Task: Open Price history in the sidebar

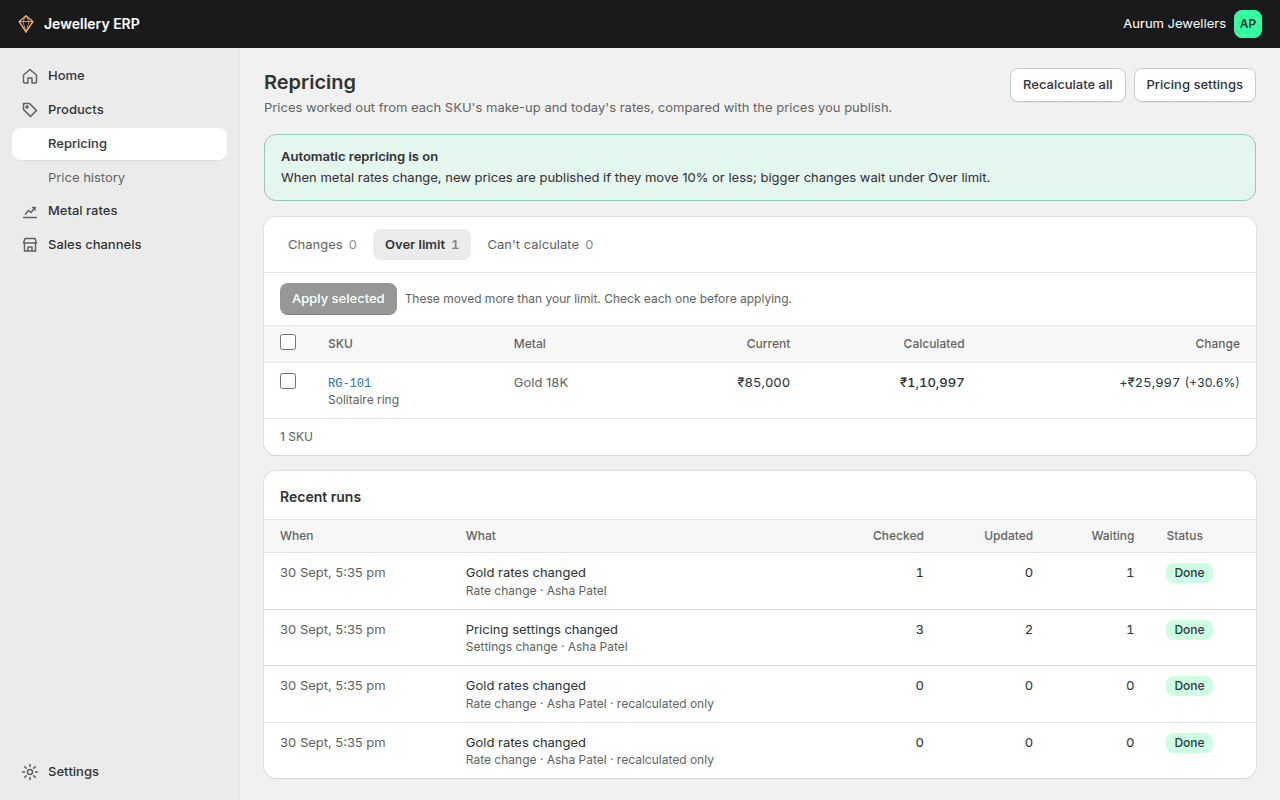Action: click(x=120, y=178)
